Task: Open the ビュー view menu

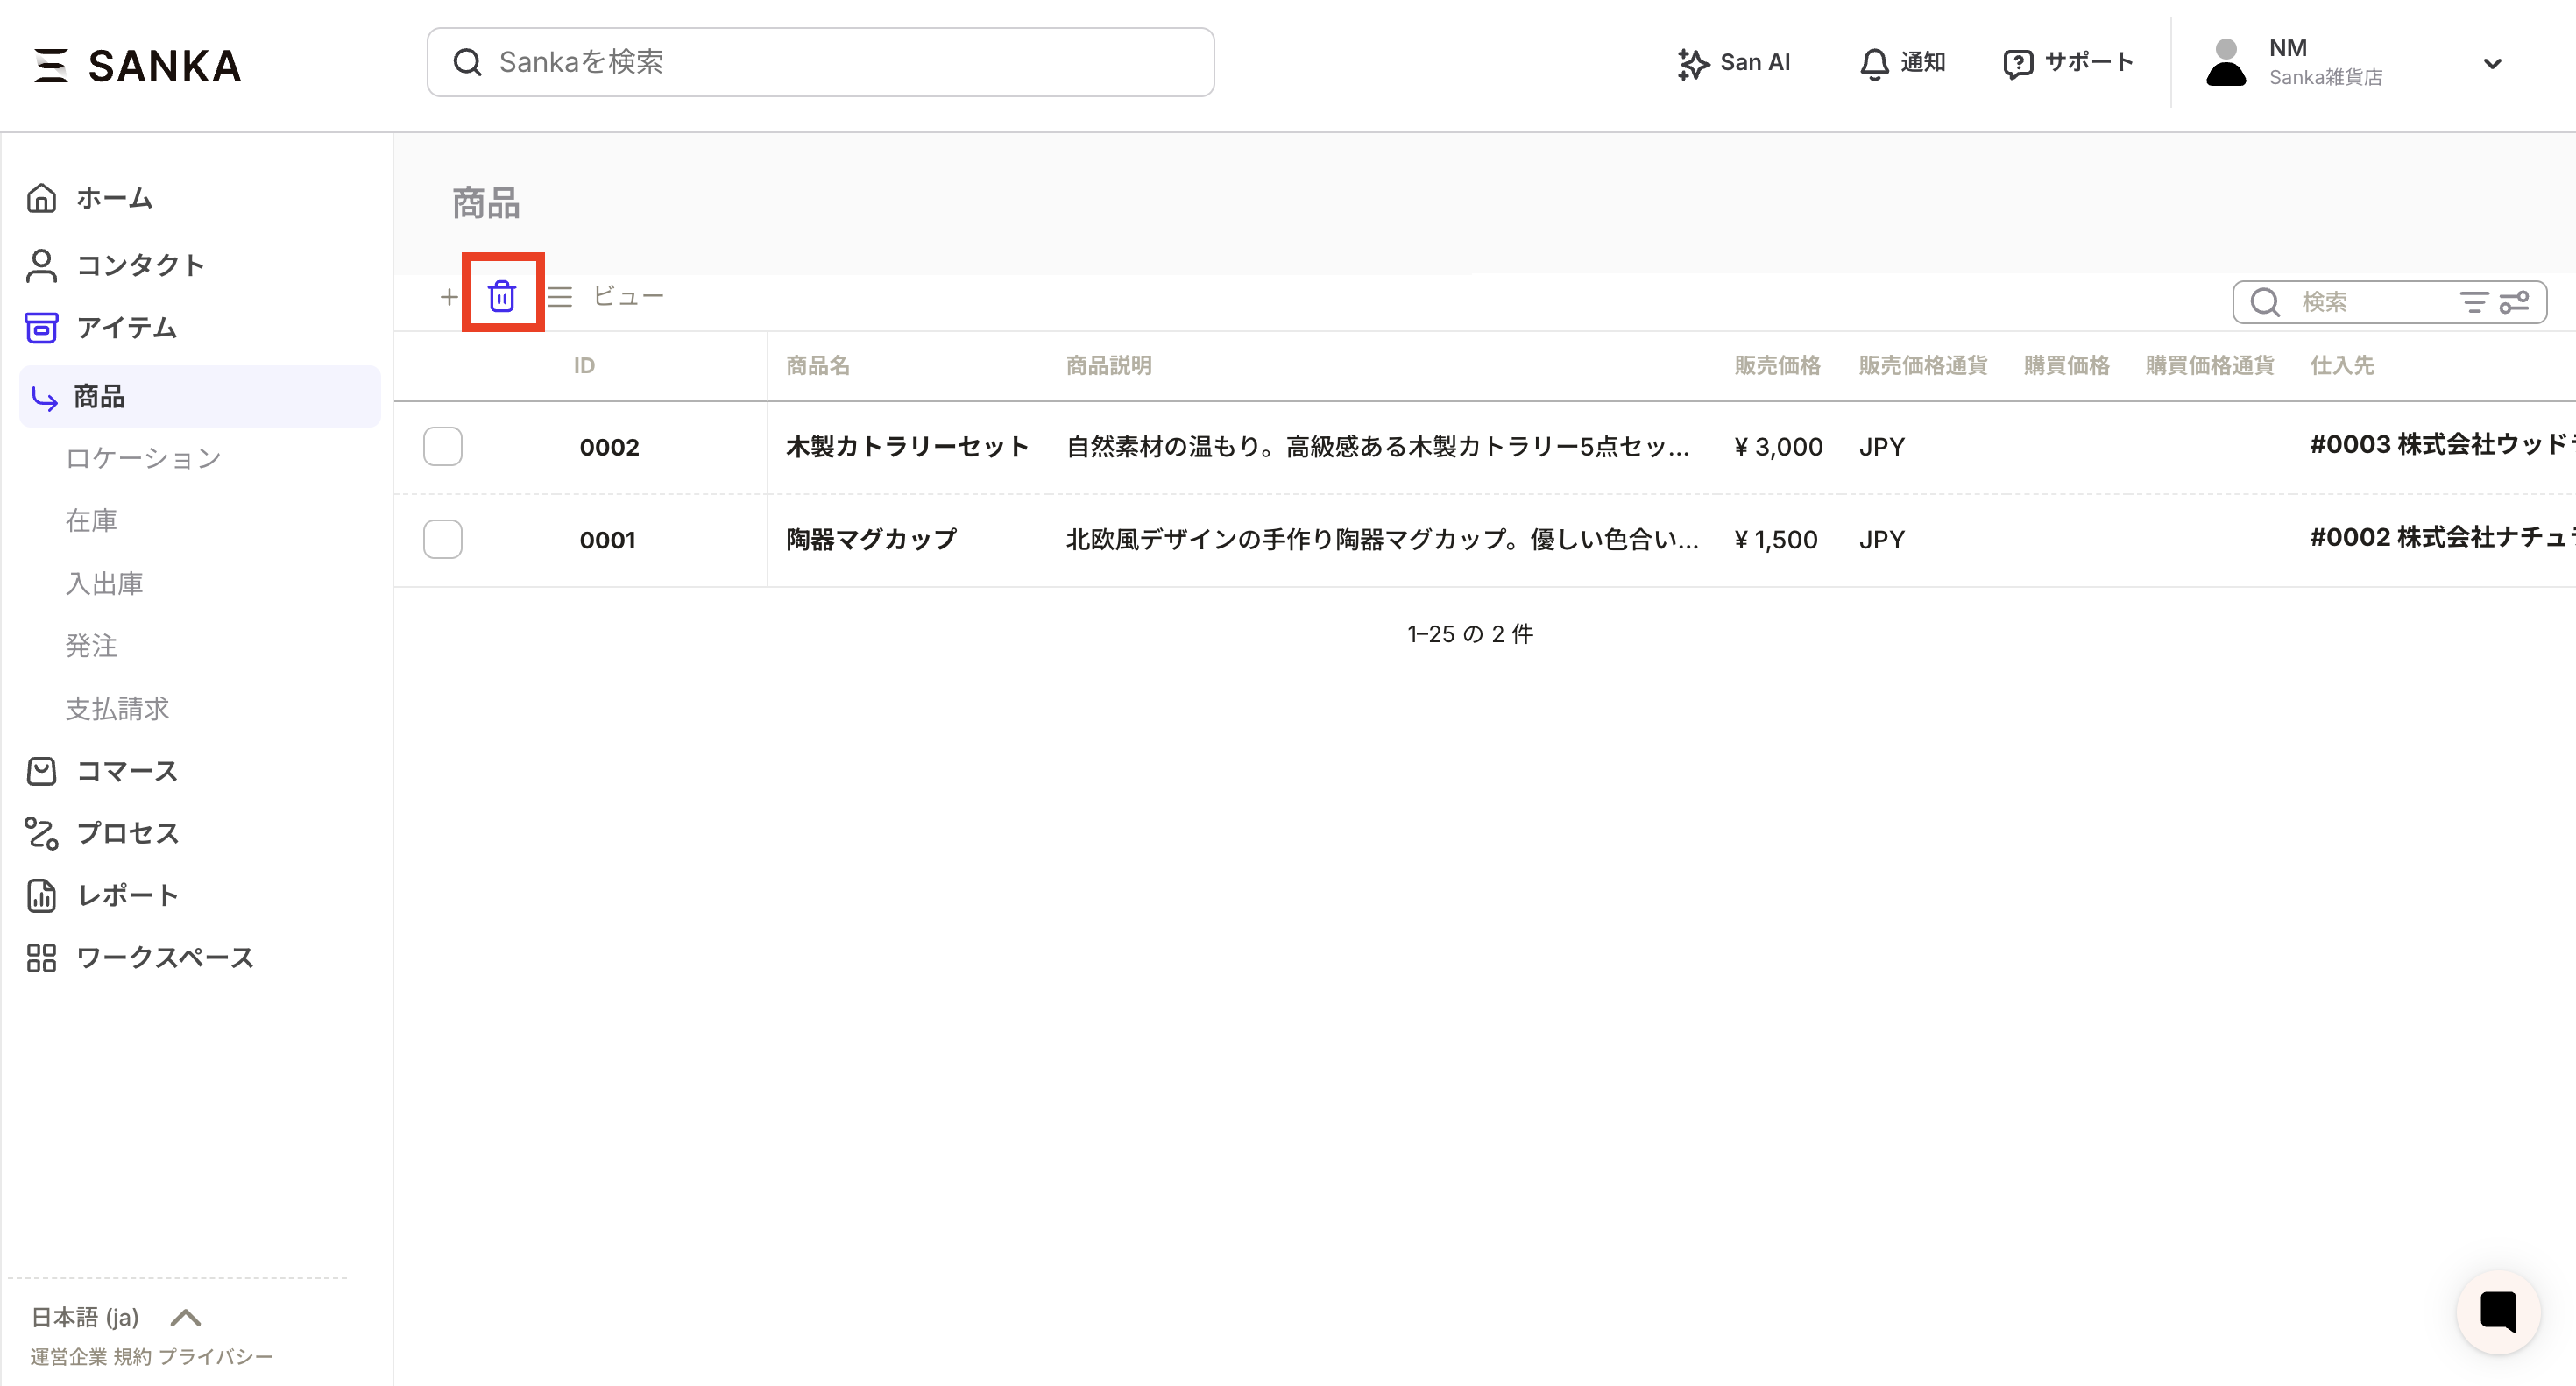Action: (627, 297)
